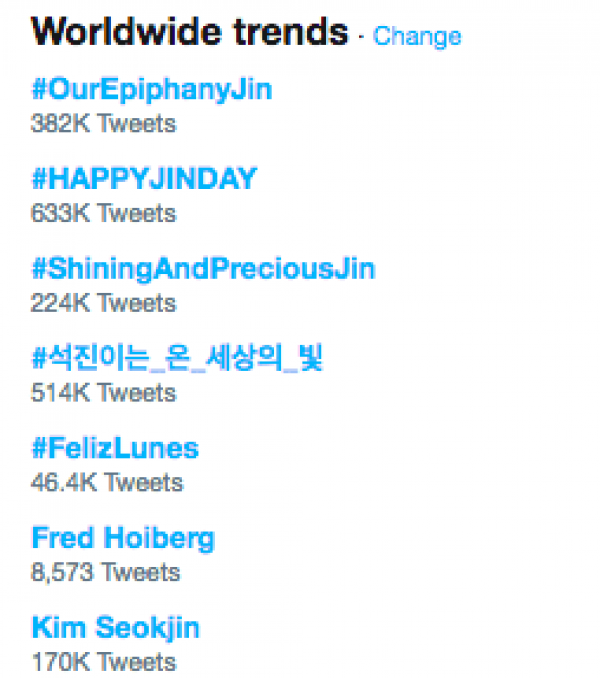The width and height of the screenshot is (600, 678).
Task: Click the 8,573 Tweets count
Action: (x=105, y=572)
